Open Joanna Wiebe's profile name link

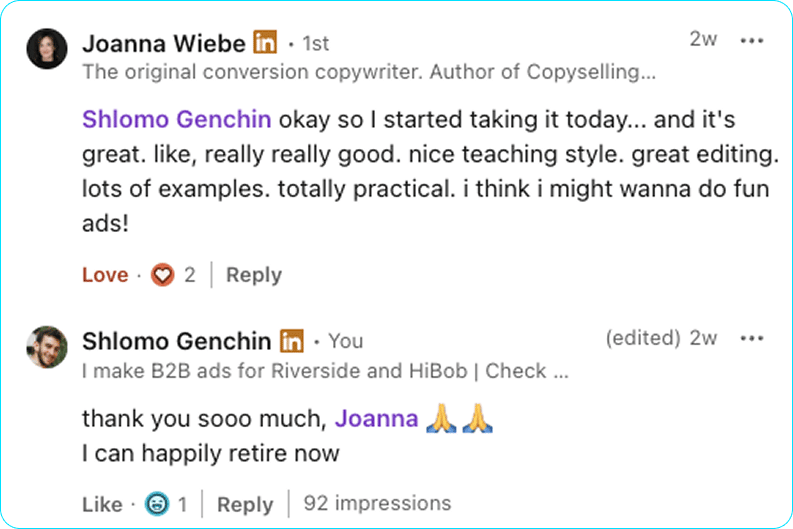click(x=164, y=43)
